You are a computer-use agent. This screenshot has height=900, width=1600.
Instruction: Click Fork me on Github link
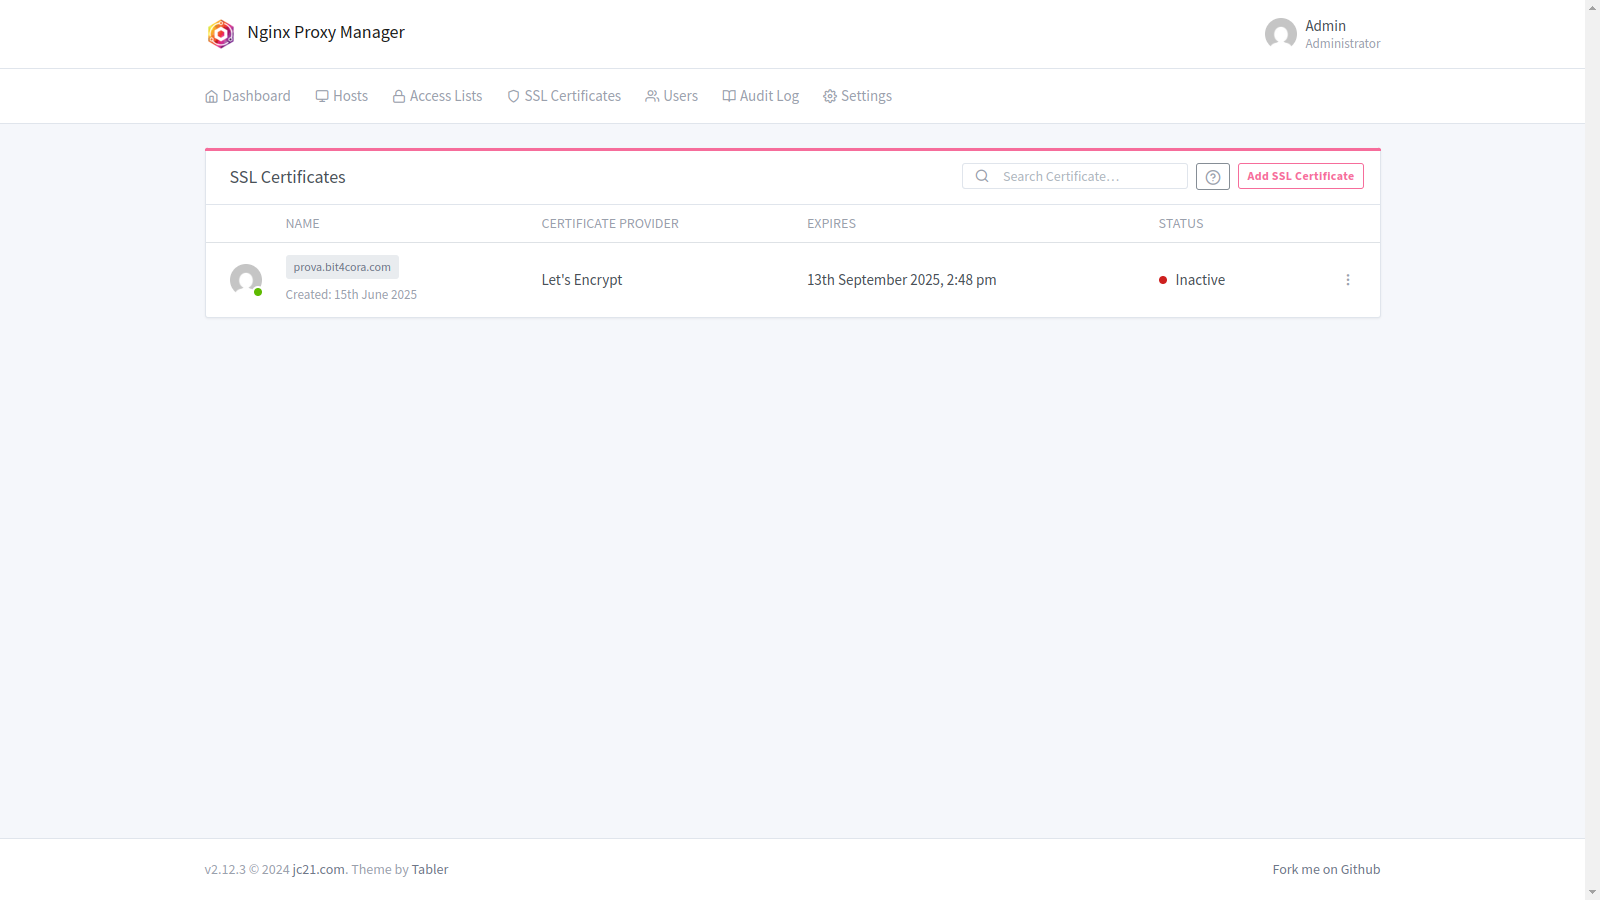tap(1326, 870)
